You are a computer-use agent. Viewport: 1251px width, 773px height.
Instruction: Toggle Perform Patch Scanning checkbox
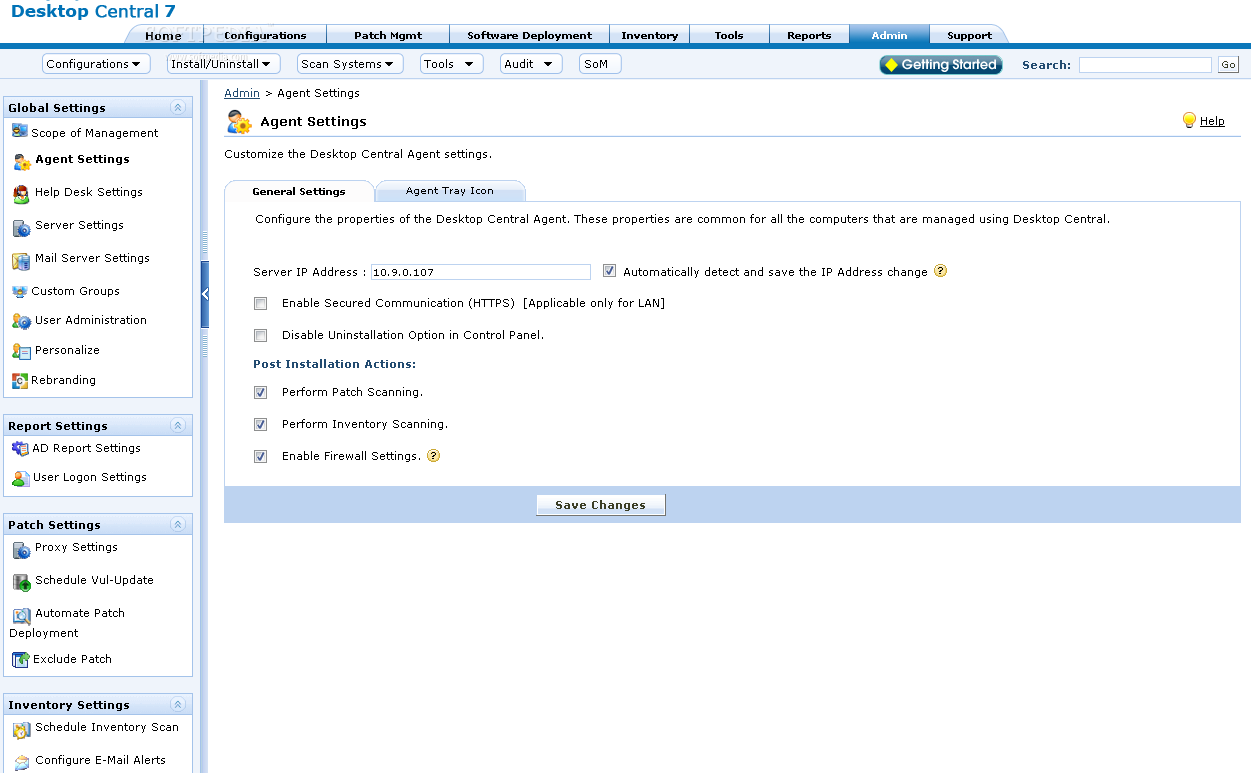[x=261, y=392]
